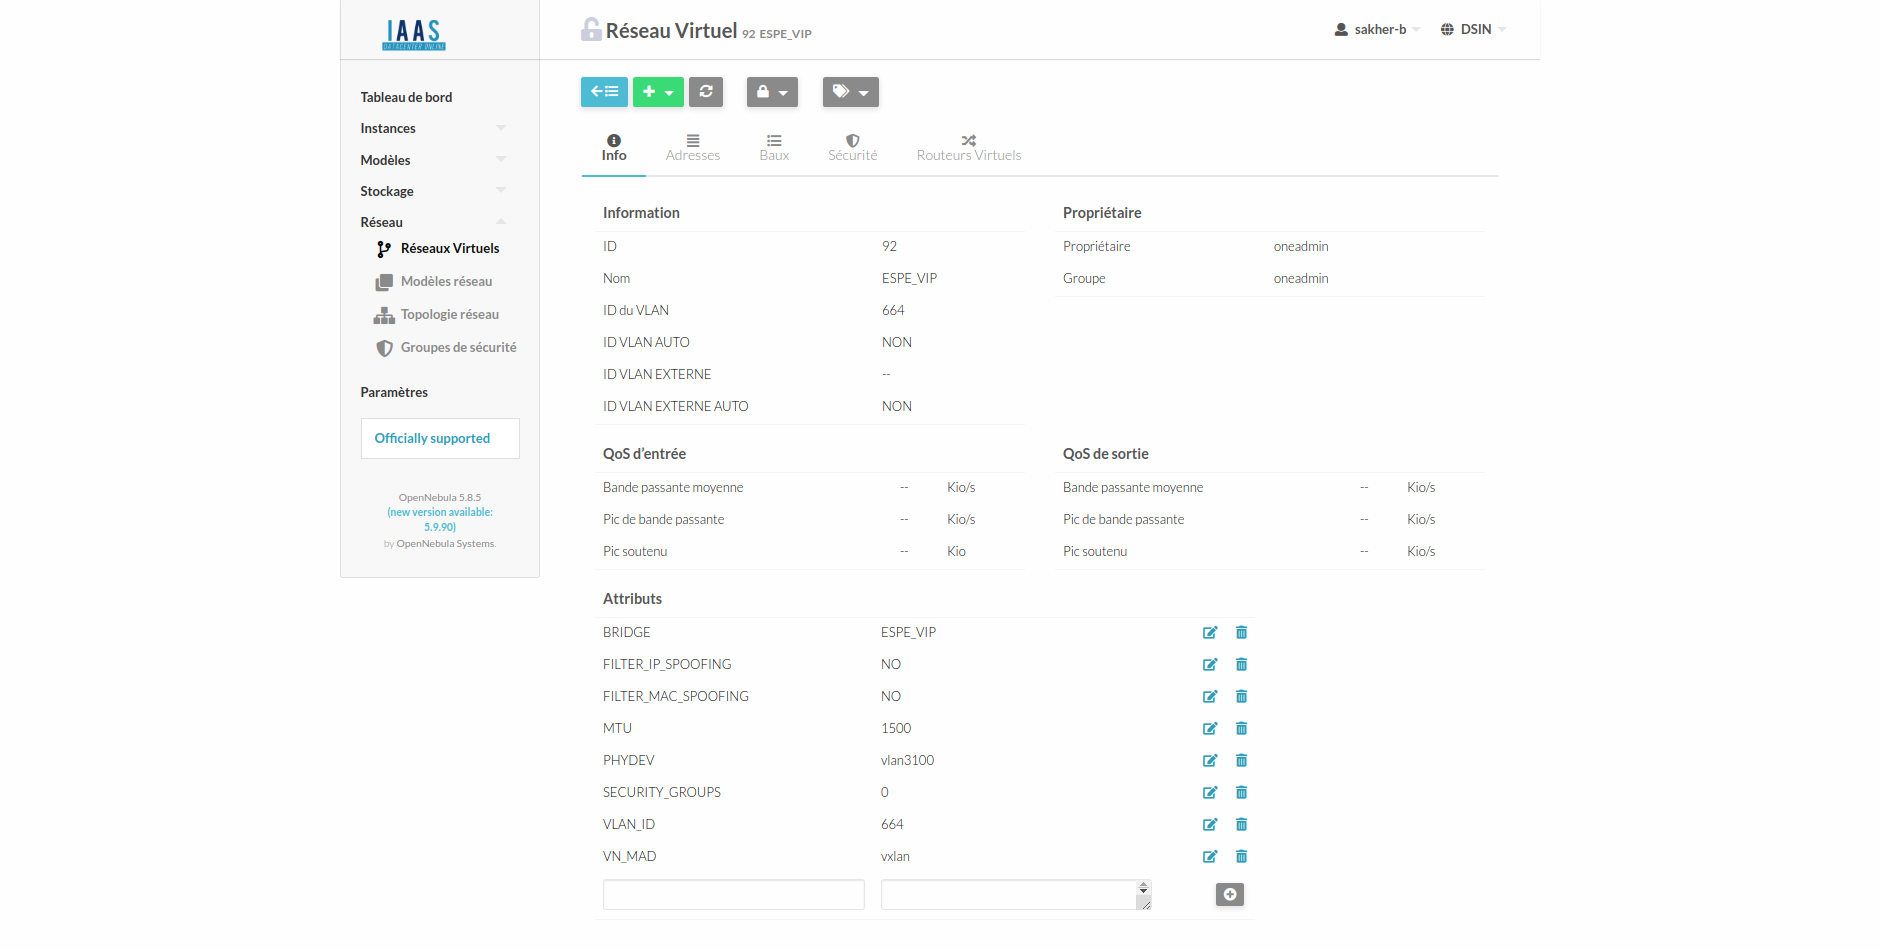Open the tag labels dropdown
The image size is (1880, 949).
(x=850, y=92)
